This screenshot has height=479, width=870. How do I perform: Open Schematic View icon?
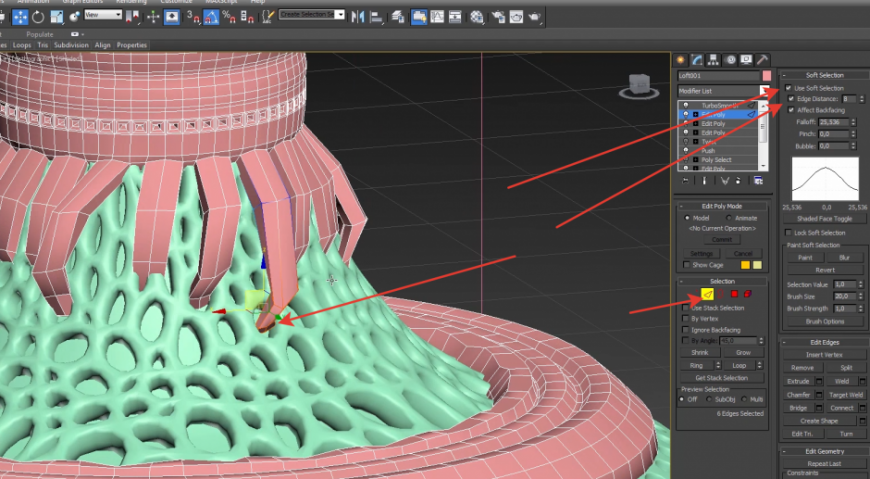click(455, 17)
